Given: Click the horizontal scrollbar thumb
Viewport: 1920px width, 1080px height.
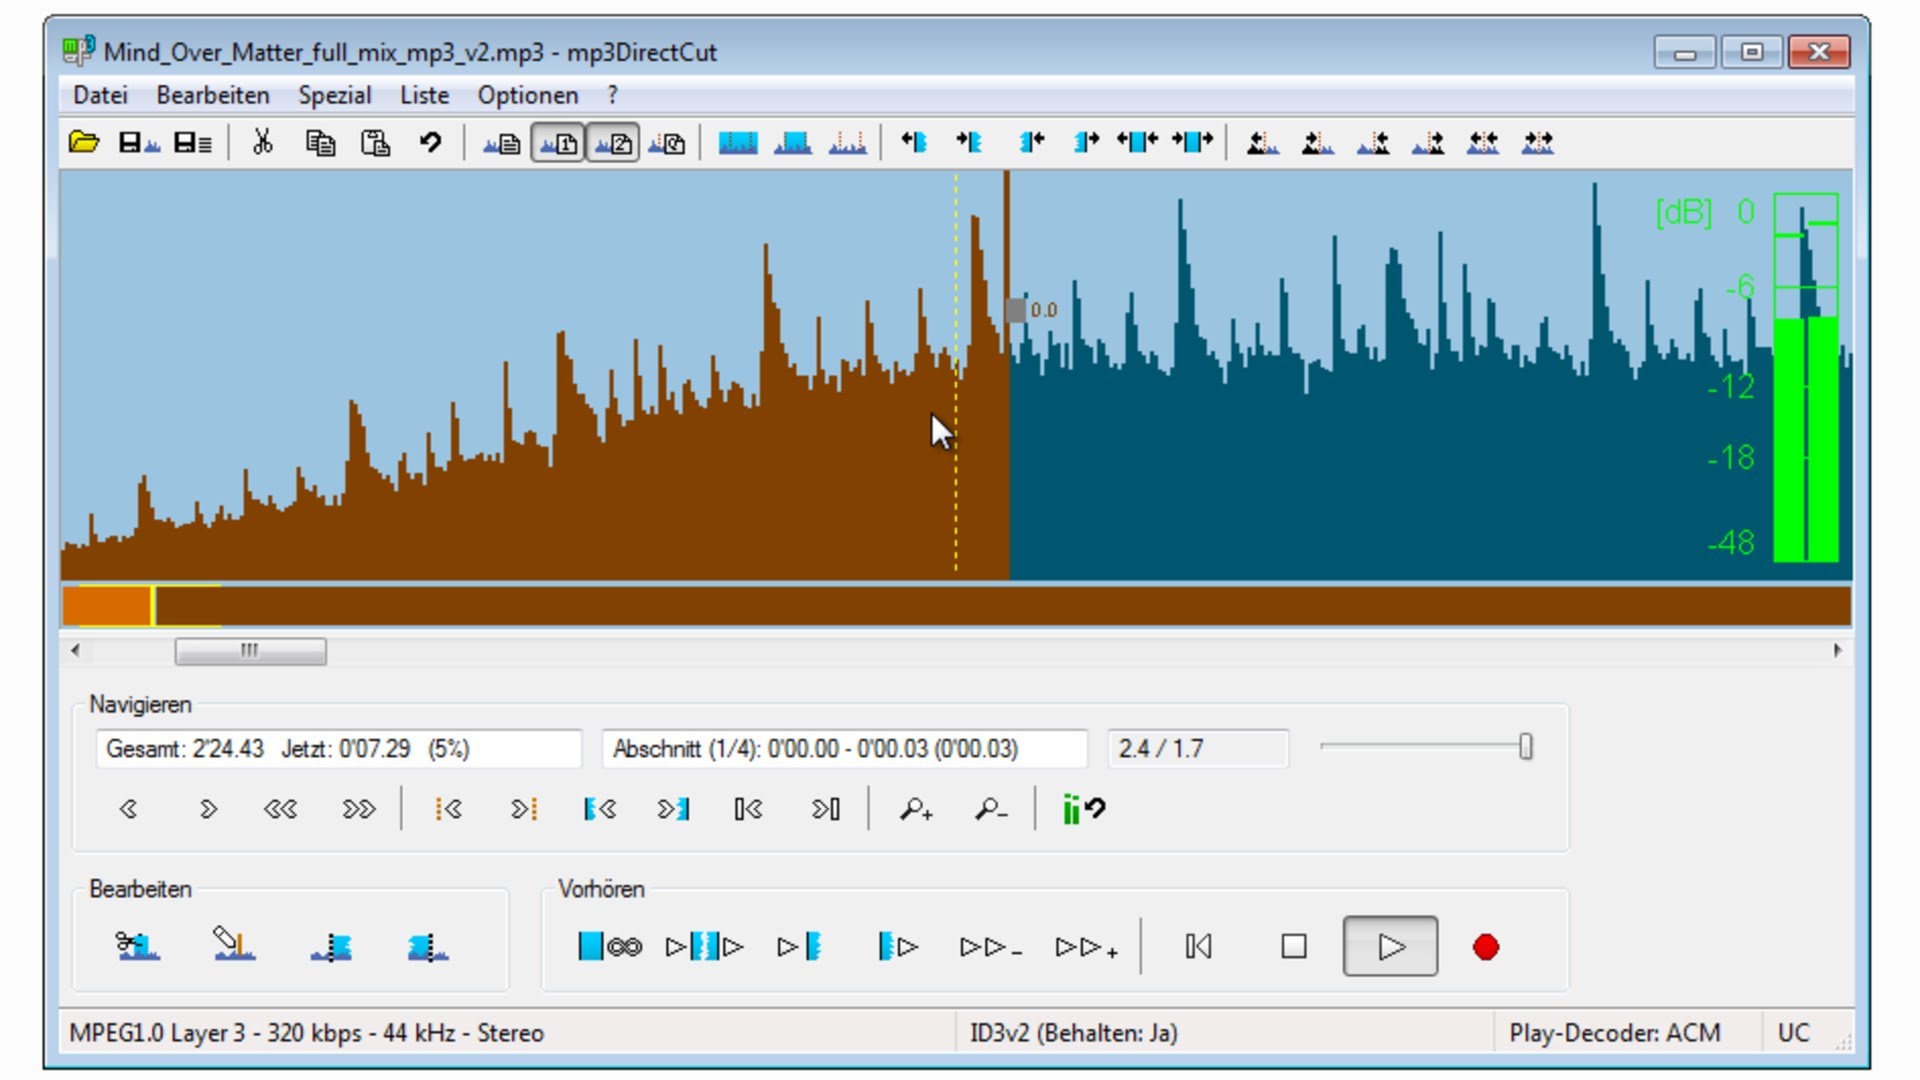Looking at the screenshot, I should 250,651.
